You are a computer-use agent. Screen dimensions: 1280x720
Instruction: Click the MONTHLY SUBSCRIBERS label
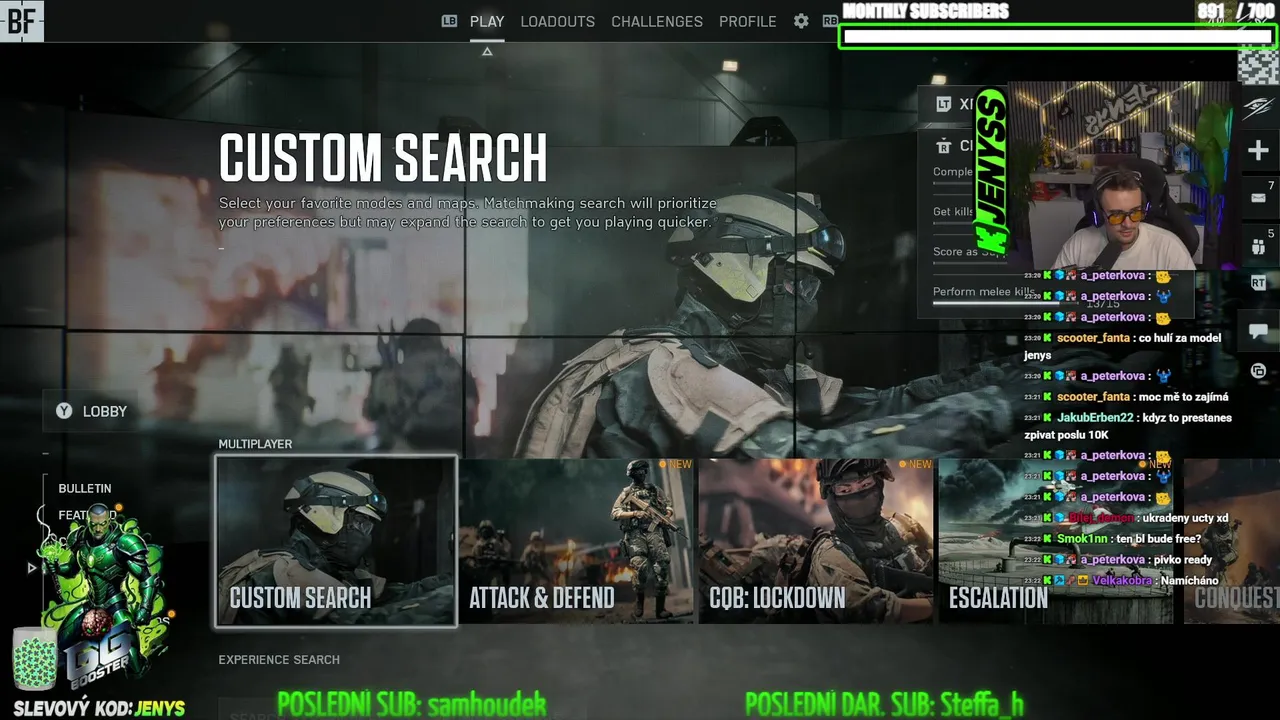[926, 11]
